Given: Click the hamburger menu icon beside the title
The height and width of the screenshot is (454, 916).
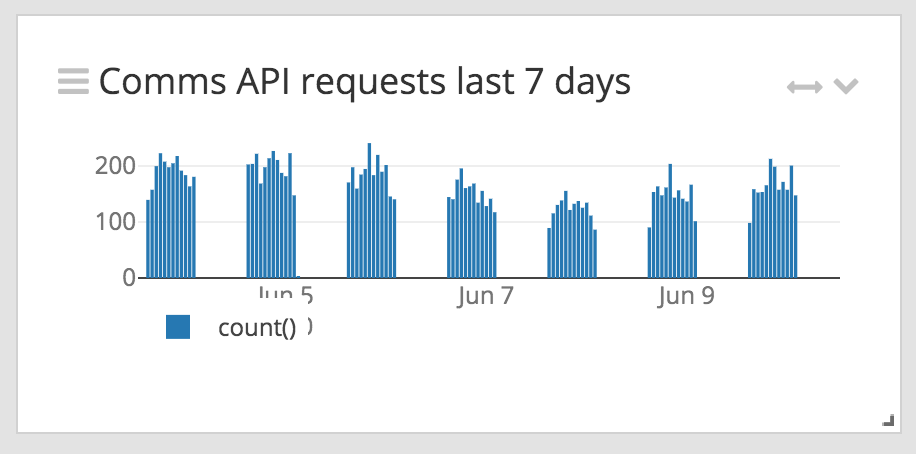Looking at the screenshot, I should click(x=74, y=81).
